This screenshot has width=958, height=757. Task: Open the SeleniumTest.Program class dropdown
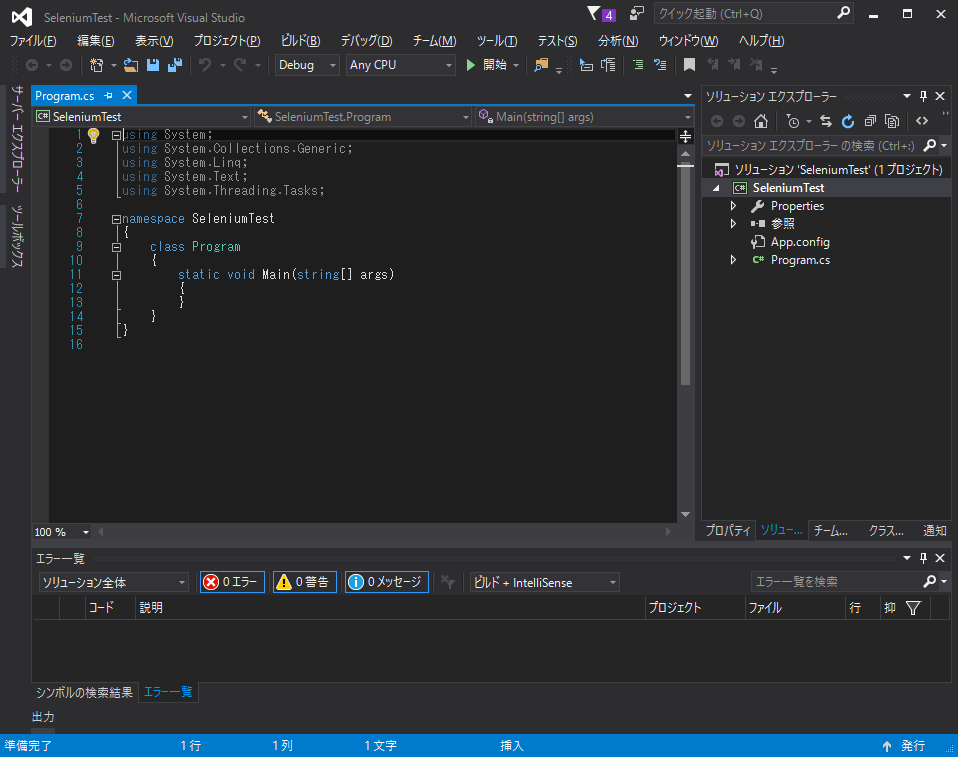363,117
